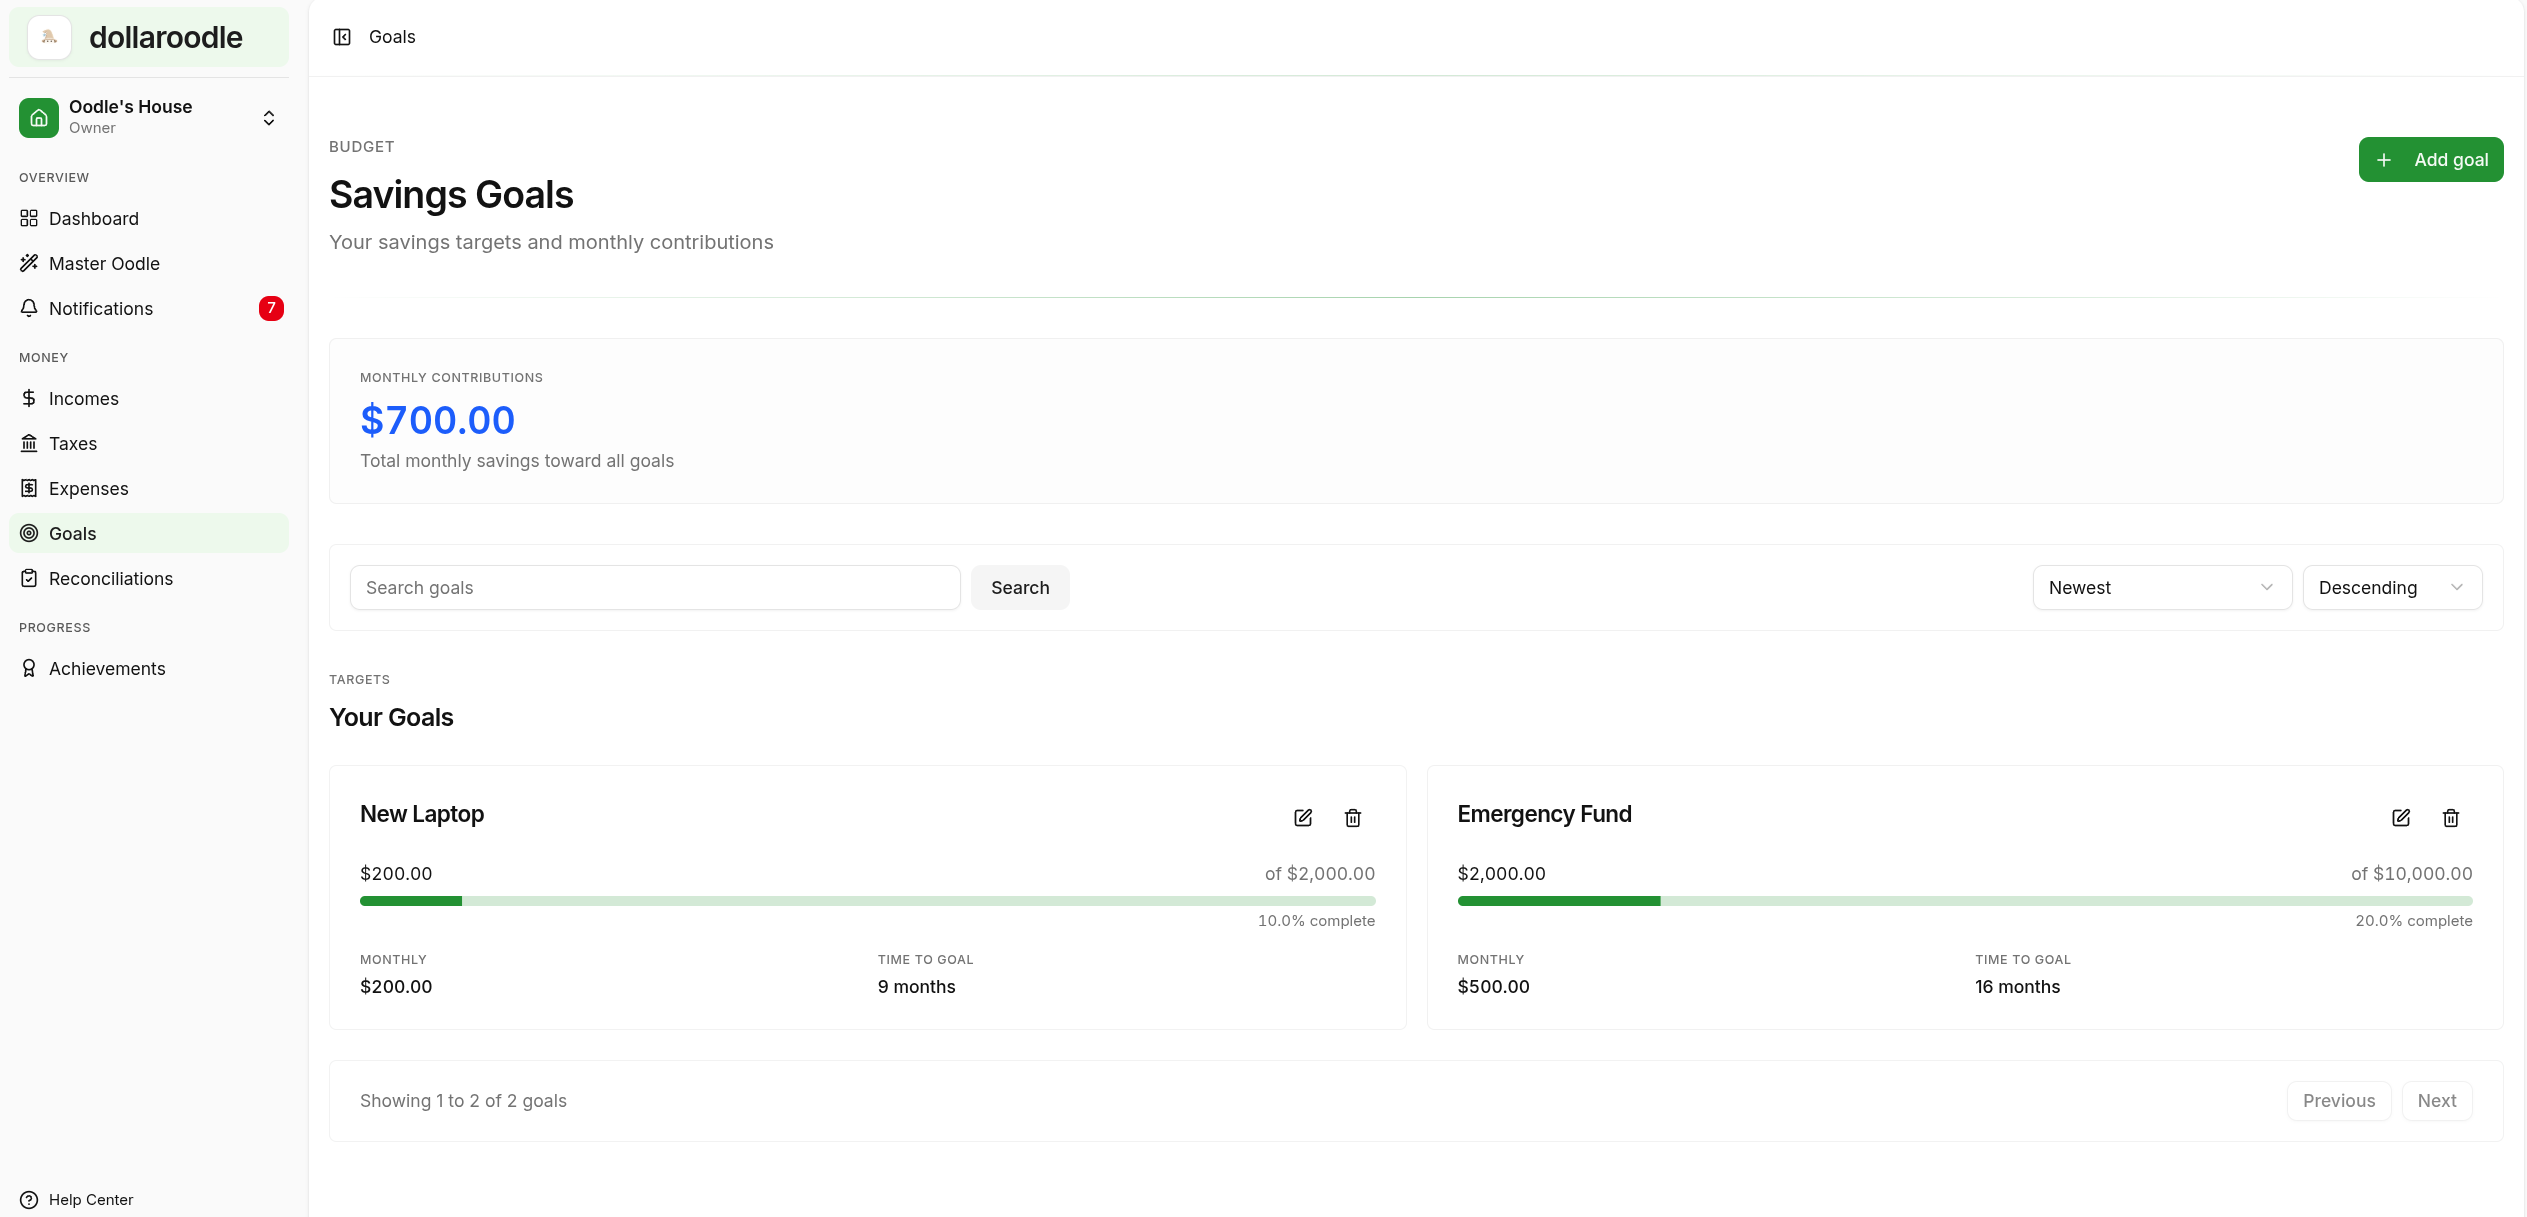Click the red notifications badge showing 7
Screen dimensions: 2527x1217
(271, 308)
